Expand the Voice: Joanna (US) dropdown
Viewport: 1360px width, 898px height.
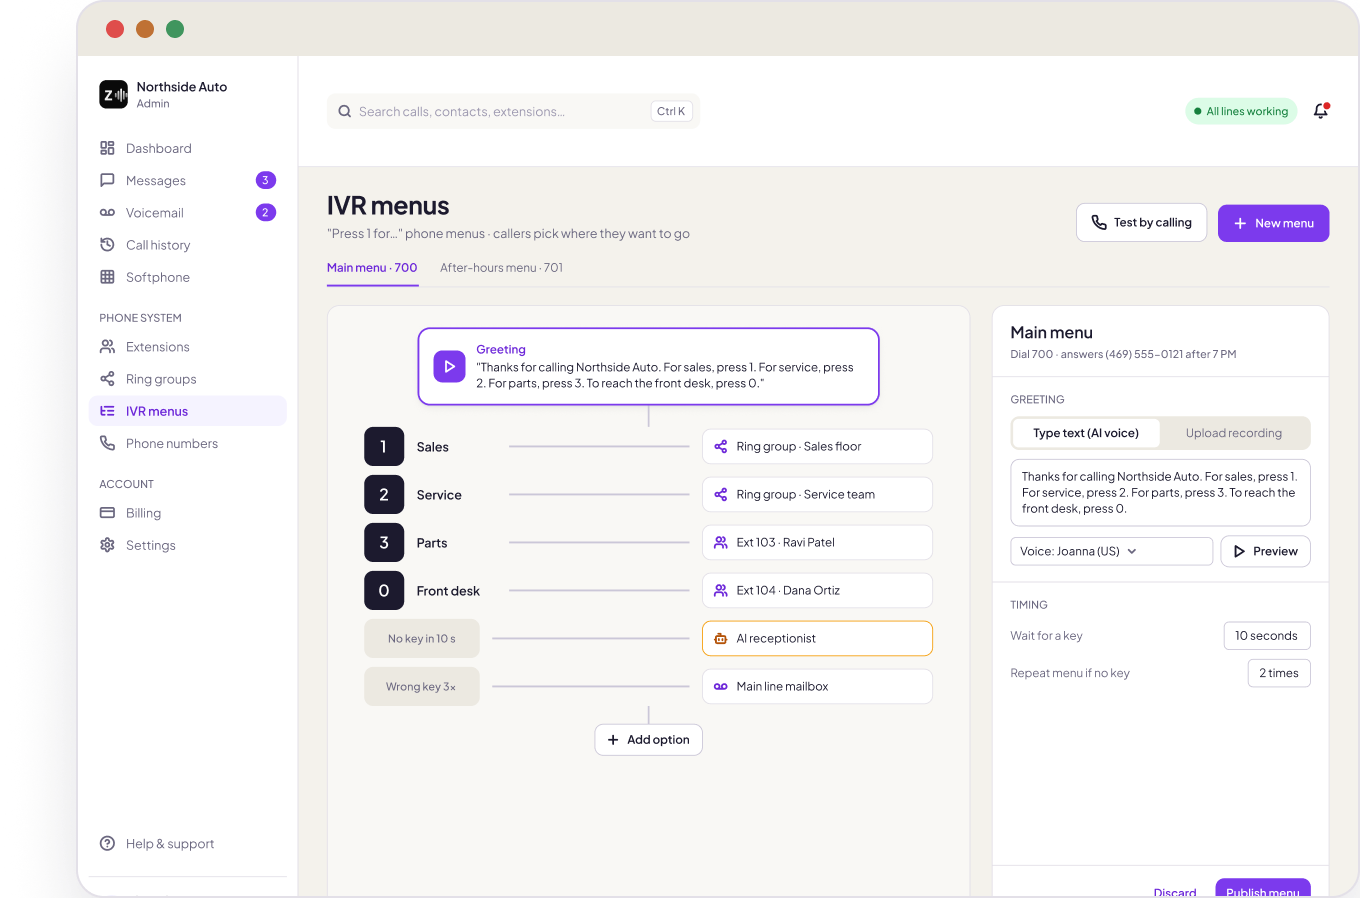(x=1111, y=551)
